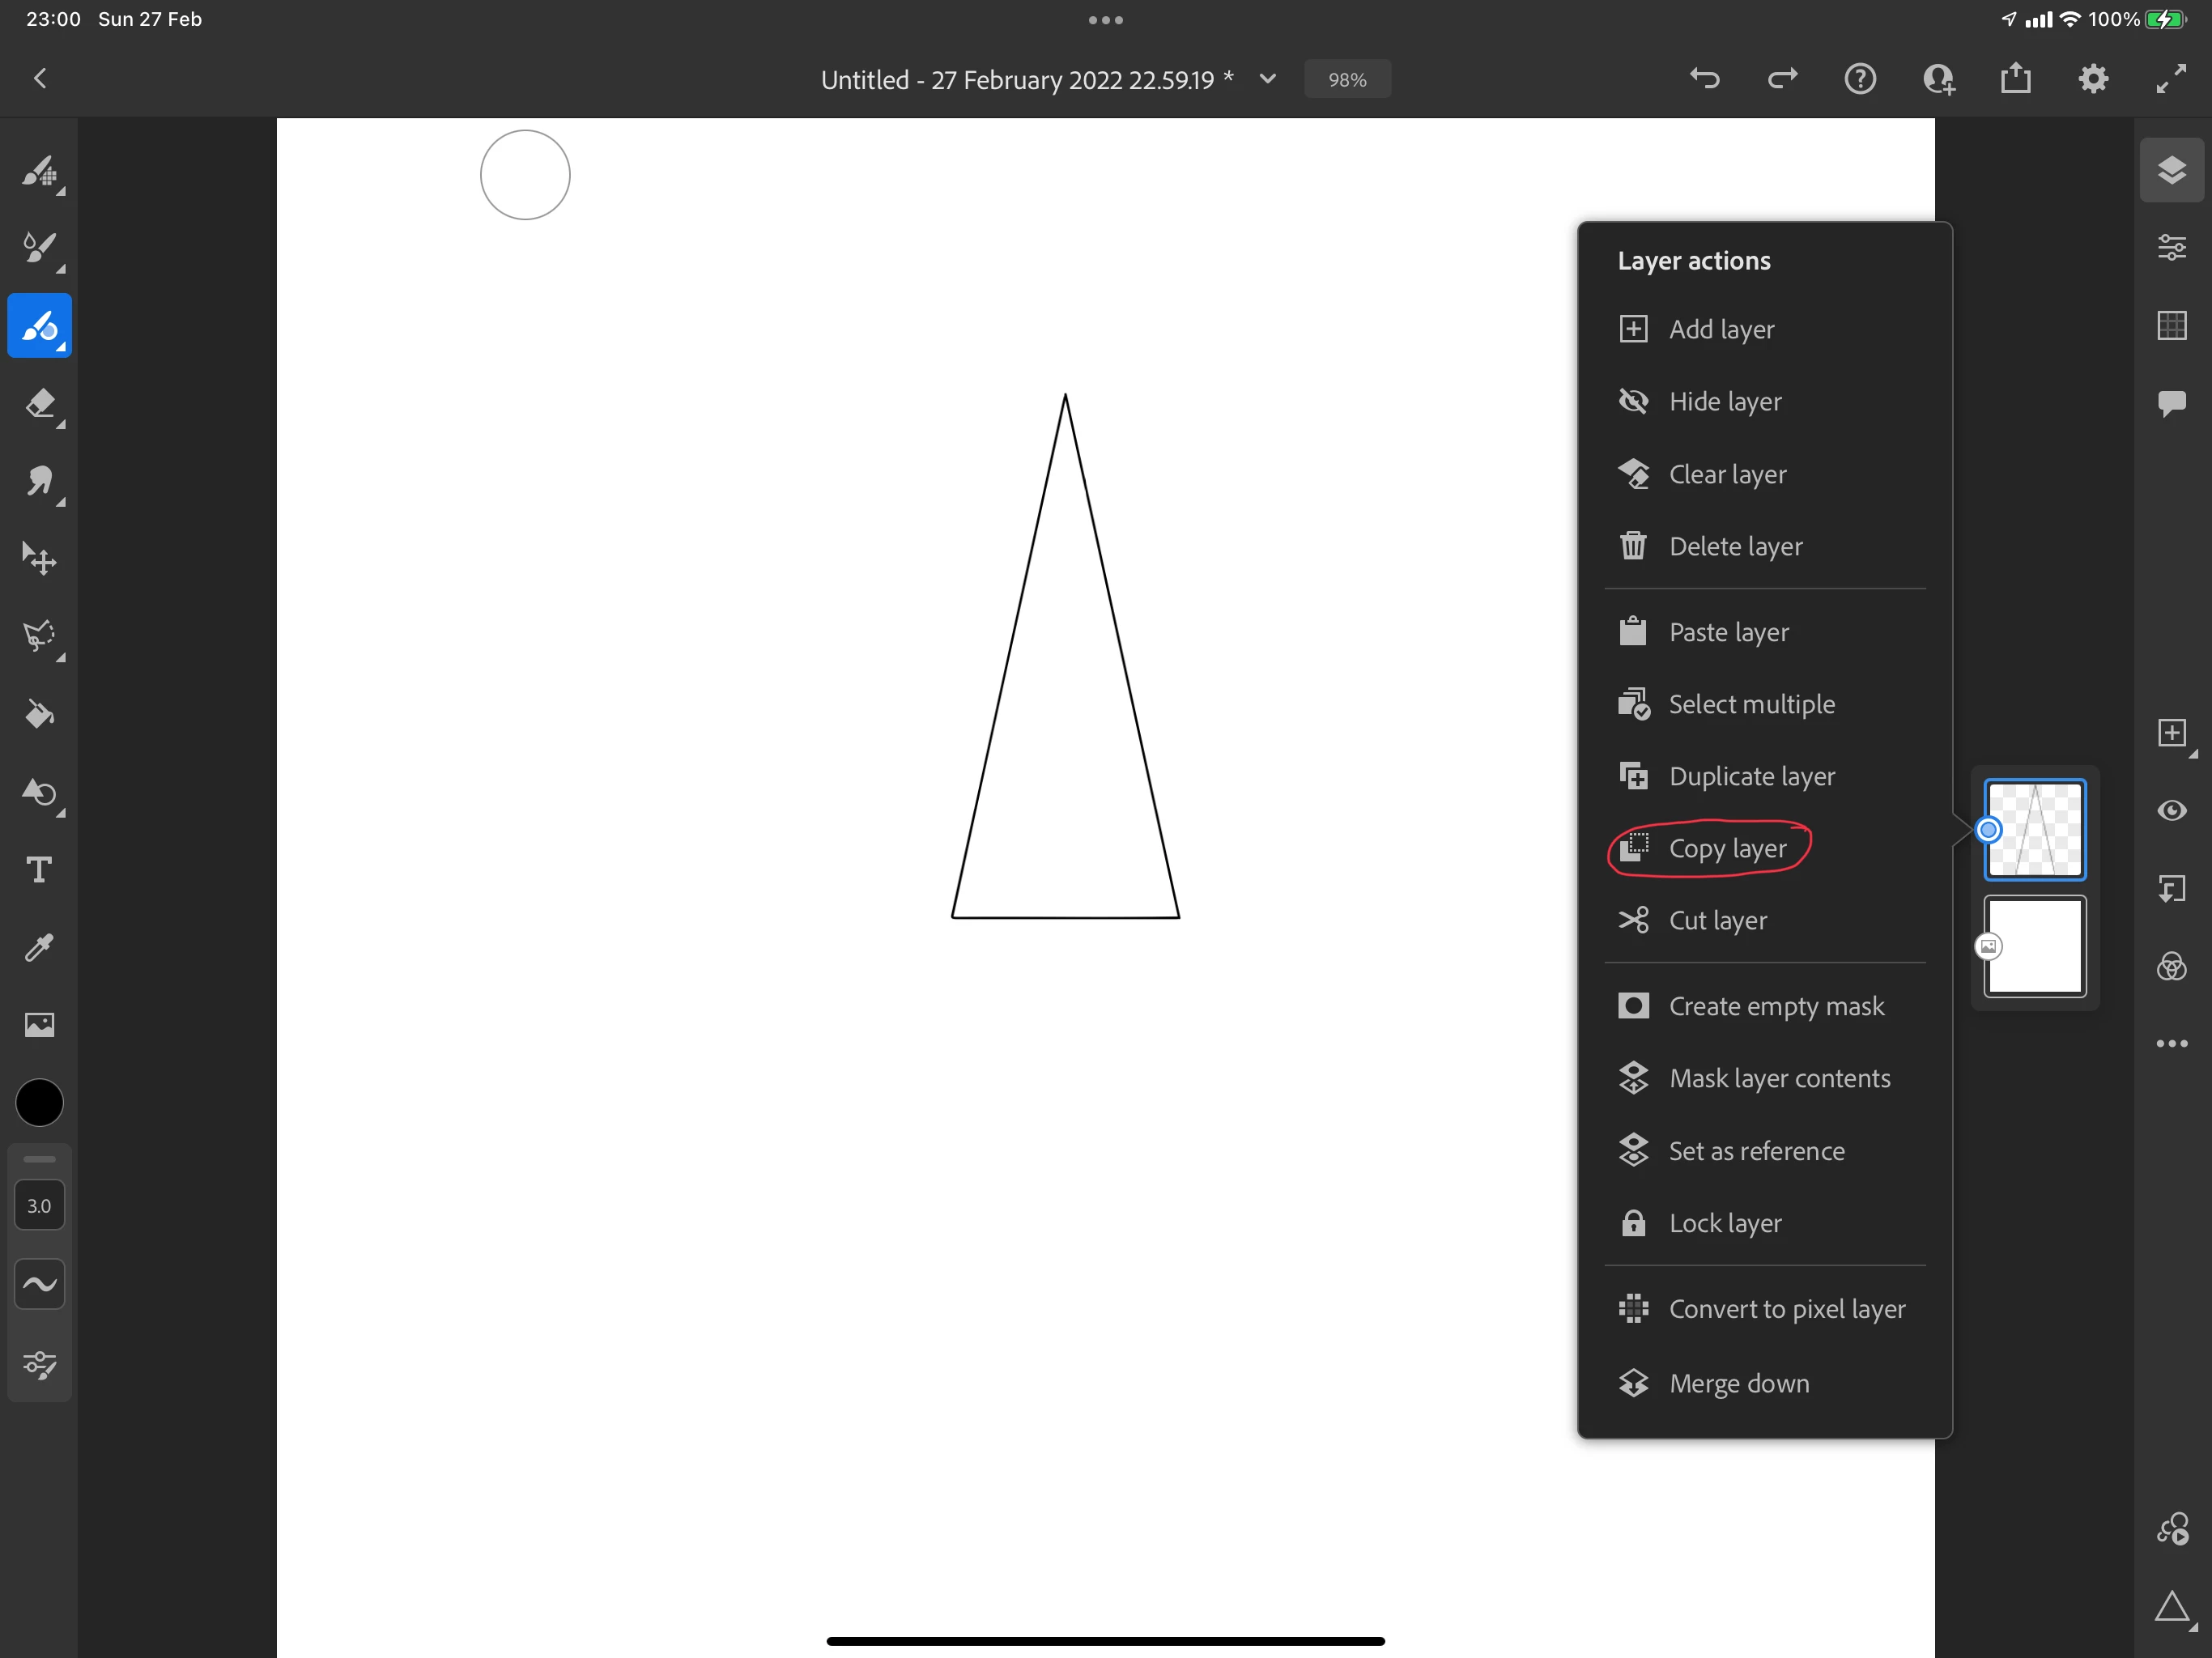Viewport: 2212px width, 1658px height.
Task: Select the Fill bucket tool
Action: tap(40, 714)
